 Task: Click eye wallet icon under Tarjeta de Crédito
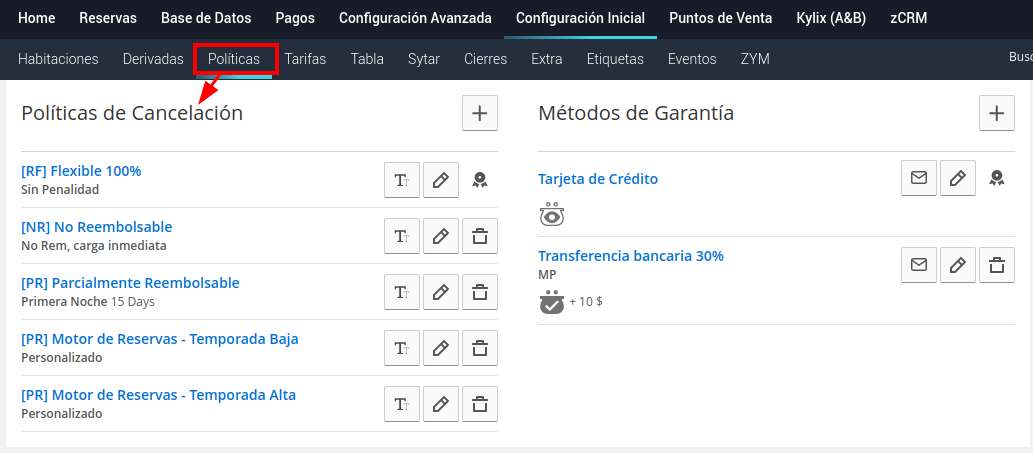coord(551,214)
